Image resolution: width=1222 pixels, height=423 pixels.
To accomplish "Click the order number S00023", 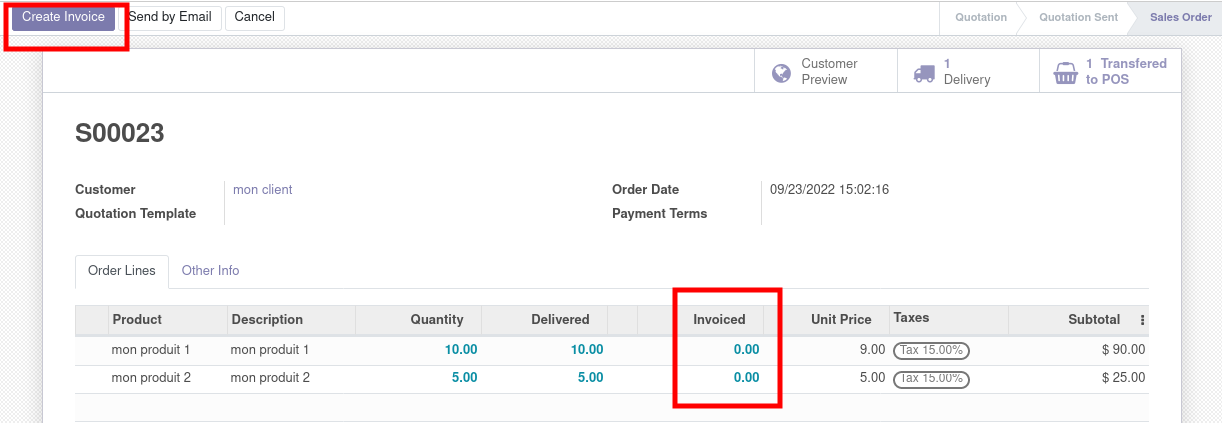I will (x=120, y=133).
